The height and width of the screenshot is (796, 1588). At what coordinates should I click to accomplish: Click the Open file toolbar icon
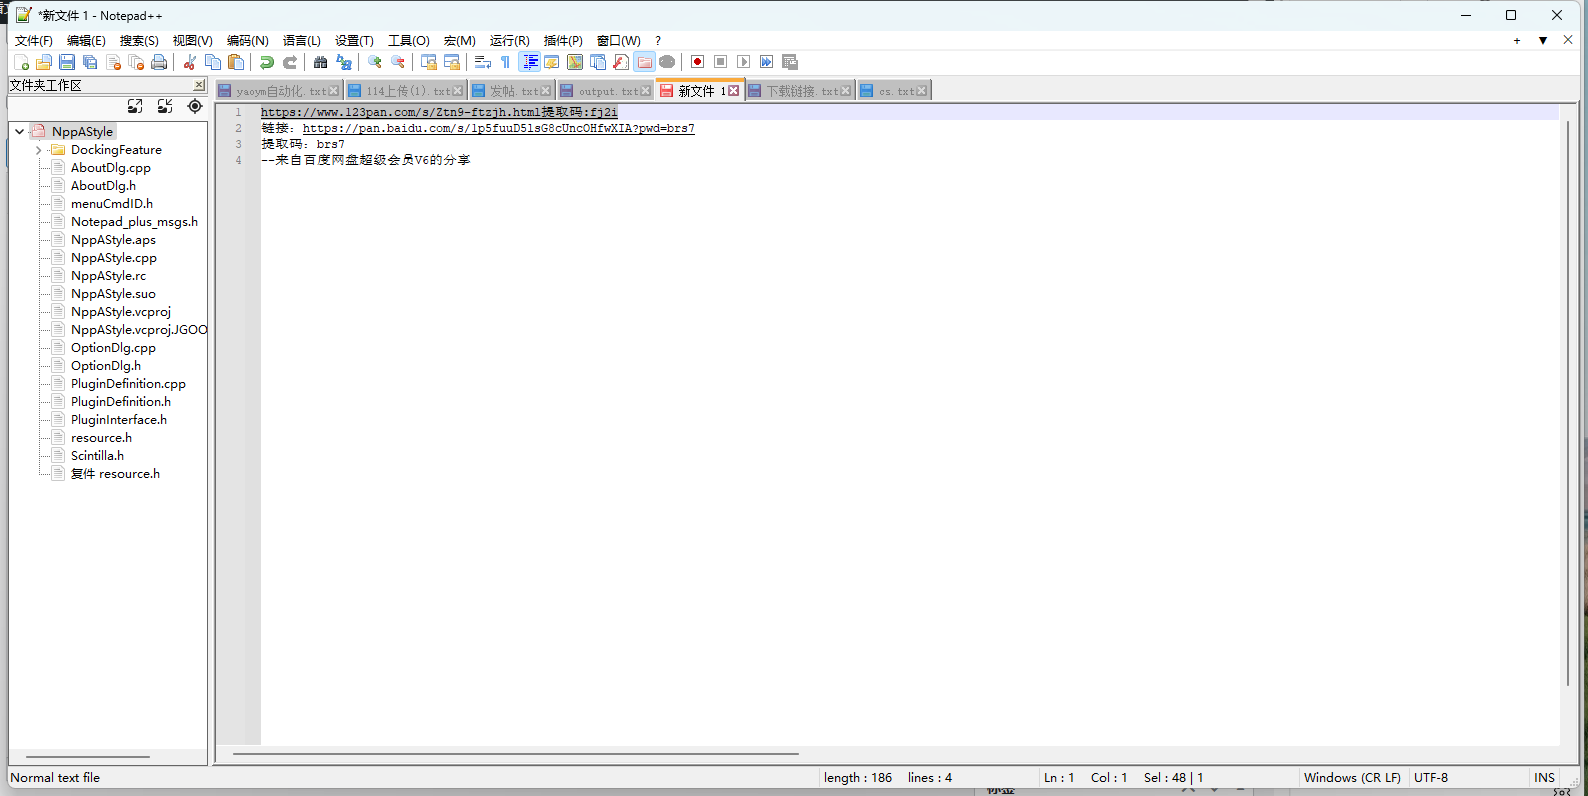coord(43,62)
